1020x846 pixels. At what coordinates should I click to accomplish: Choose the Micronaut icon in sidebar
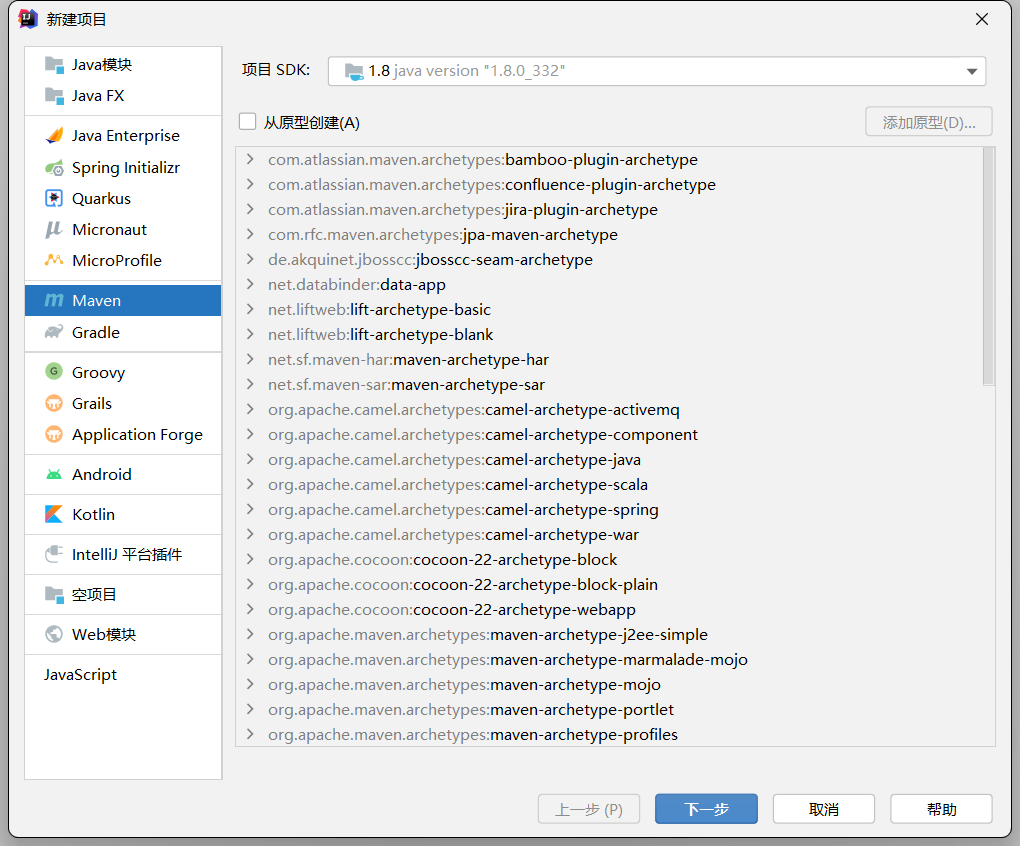(54, 230)
